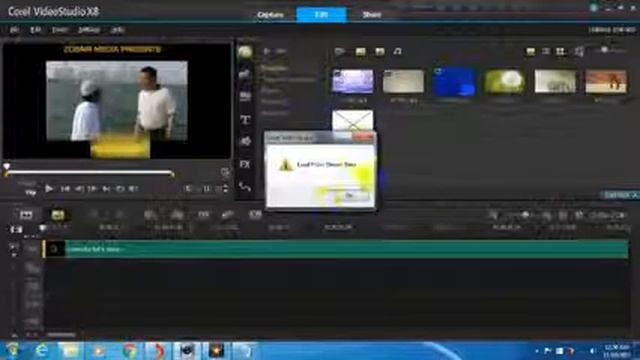The height and width of the screenshot is (360, 640).
Task: Toggle show photos filter in library
Action: pyautogui.click(x=380, y=51)
